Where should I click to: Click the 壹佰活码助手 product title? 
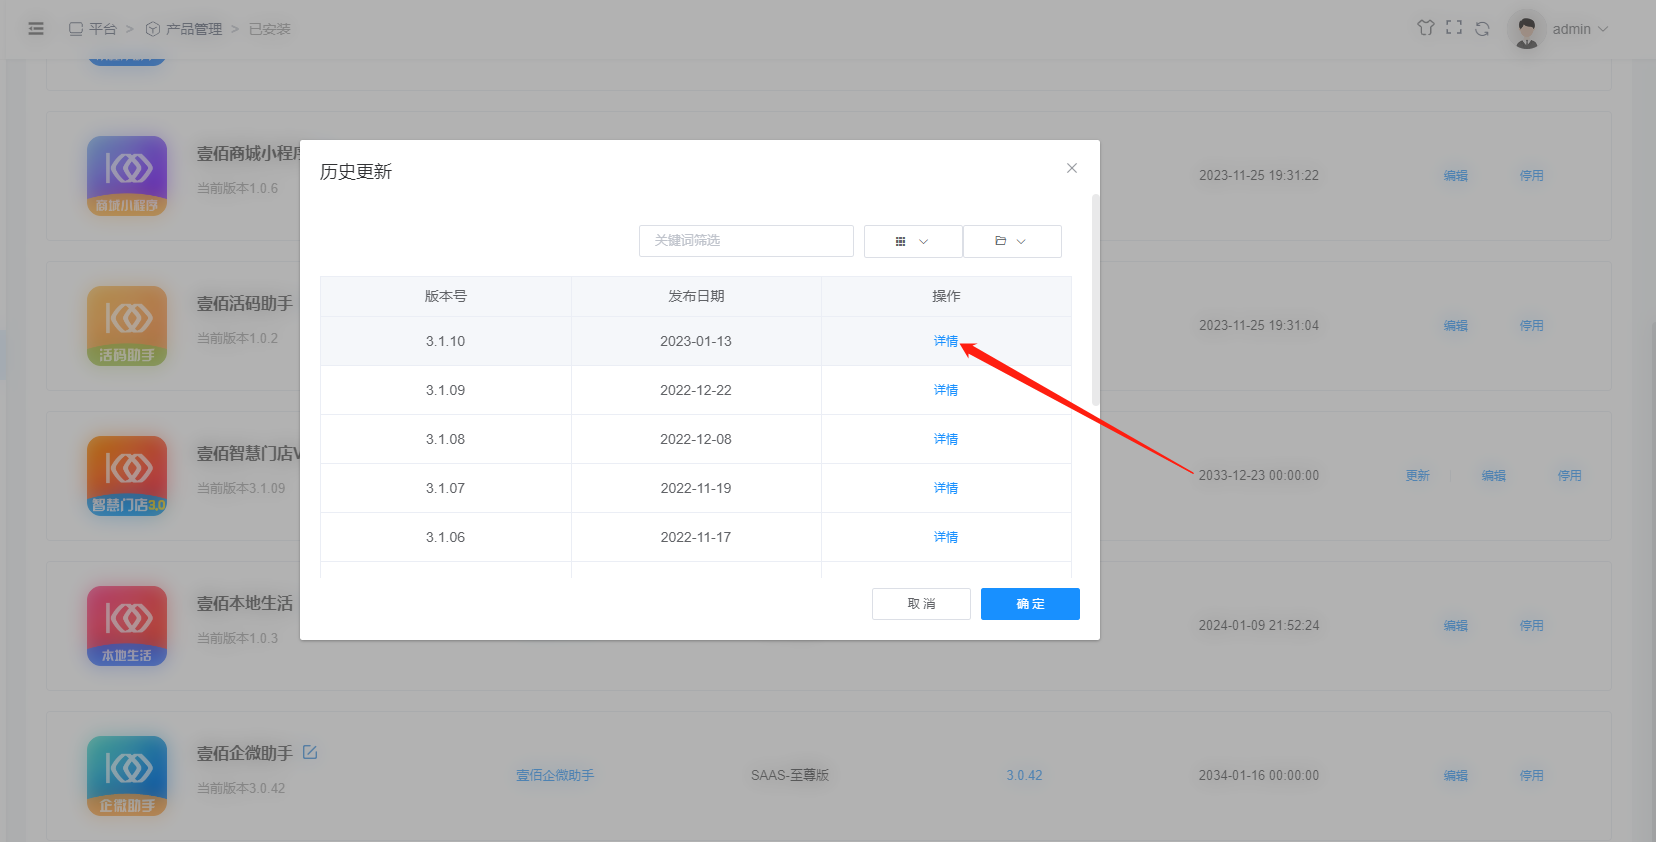(245, 303)
